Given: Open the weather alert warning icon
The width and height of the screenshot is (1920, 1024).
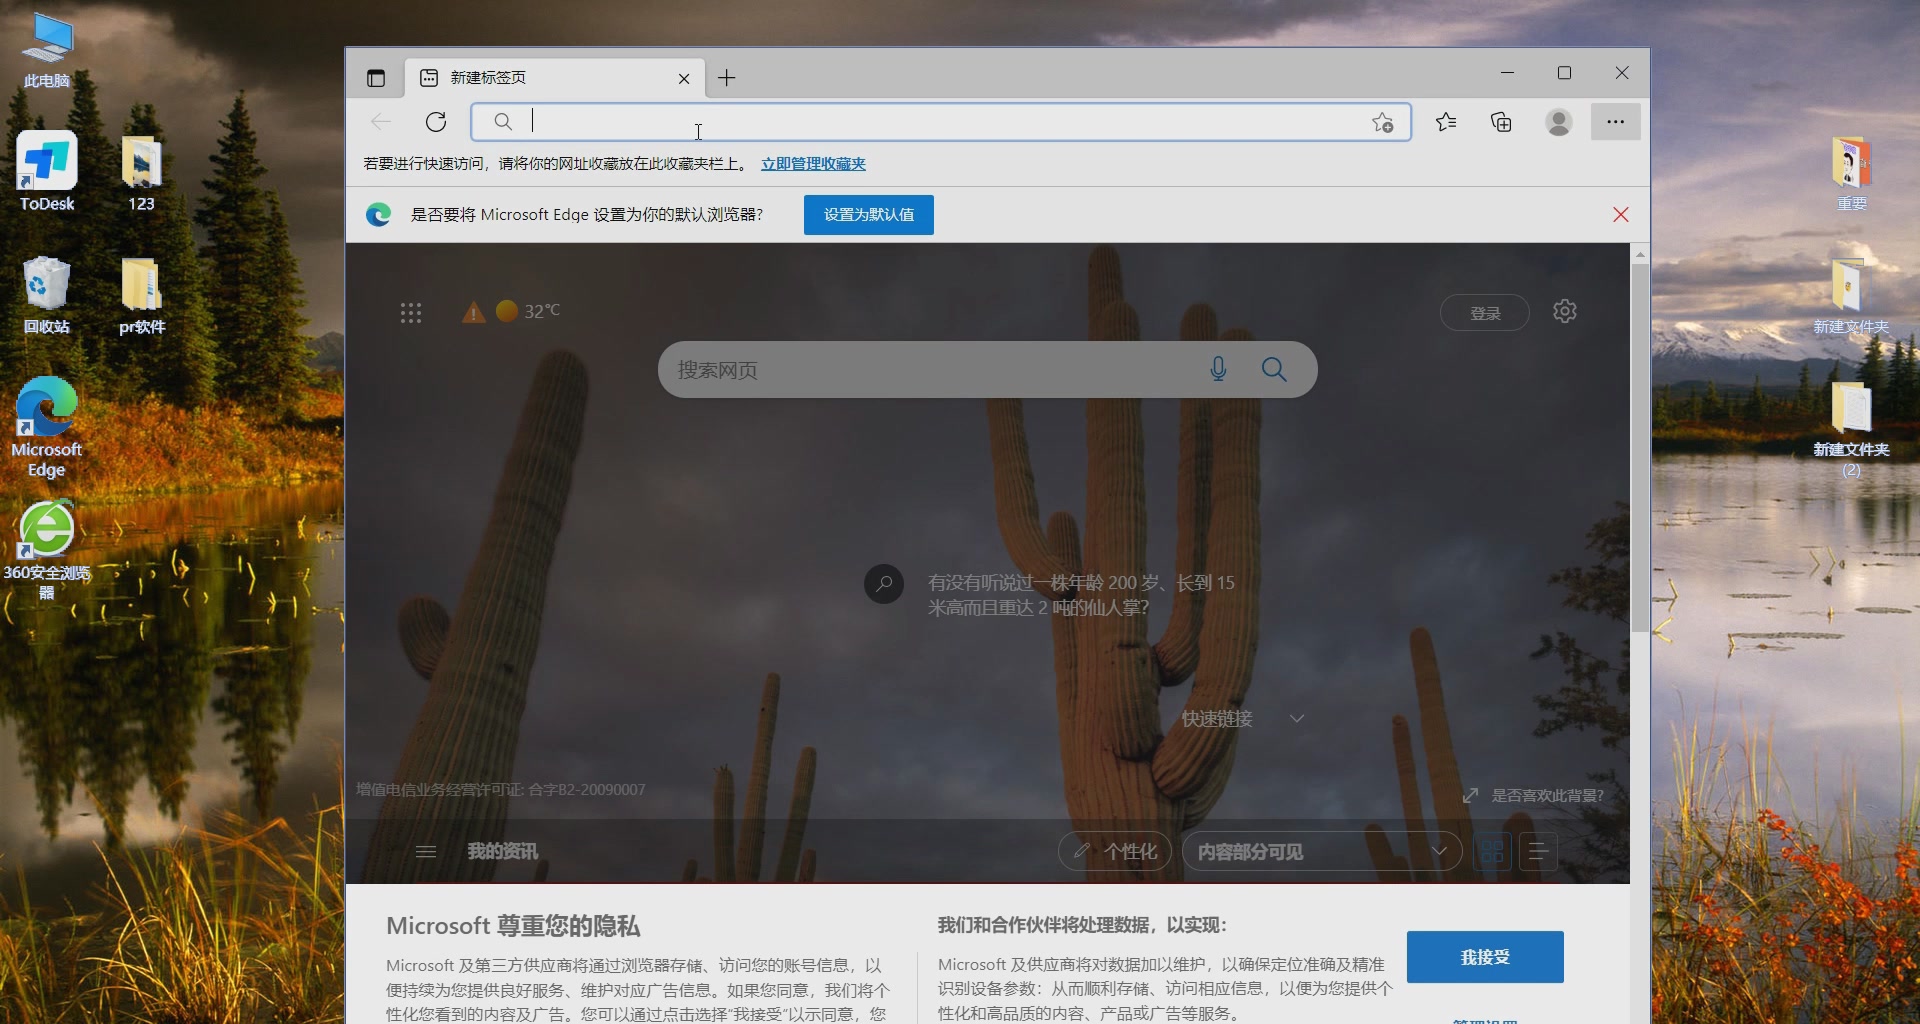Looking at the screenshot, I should 474,312.
